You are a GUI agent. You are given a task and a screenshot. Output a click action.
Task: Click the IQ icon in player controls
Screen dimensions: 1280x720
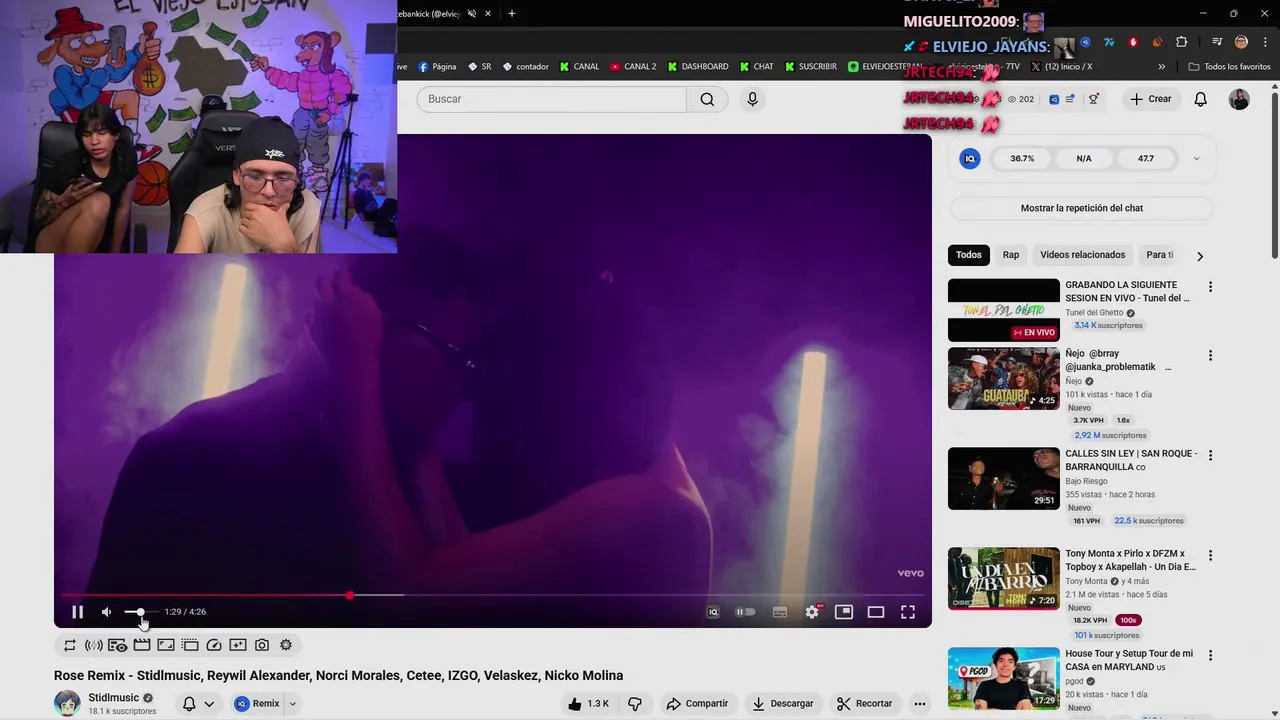[713, 612]
